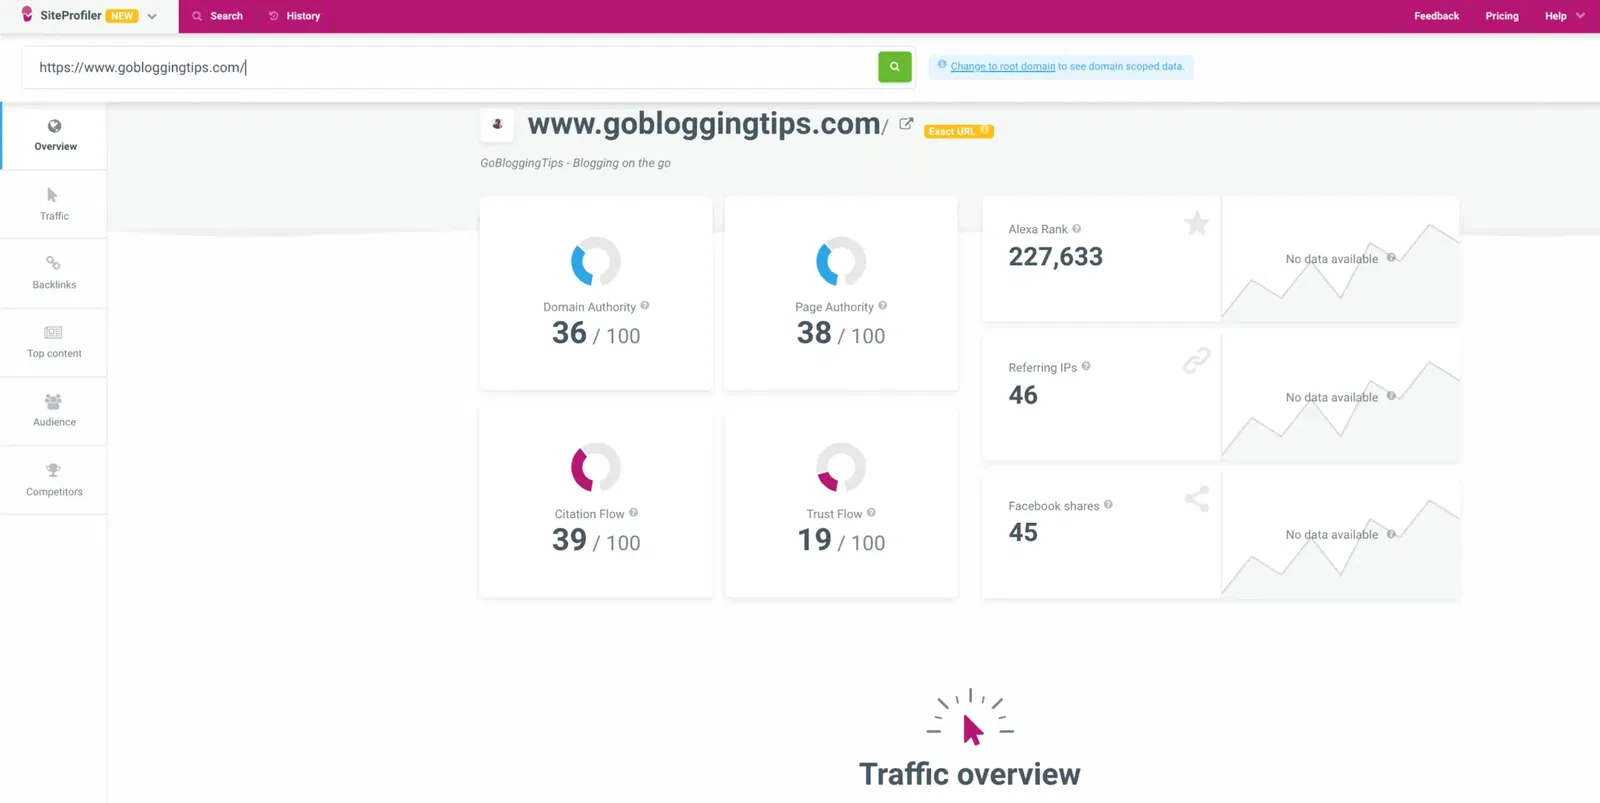Screen dimensions: 1600x803
Task: Open the History tab in top bar
Action: click(x=294, y=16)
